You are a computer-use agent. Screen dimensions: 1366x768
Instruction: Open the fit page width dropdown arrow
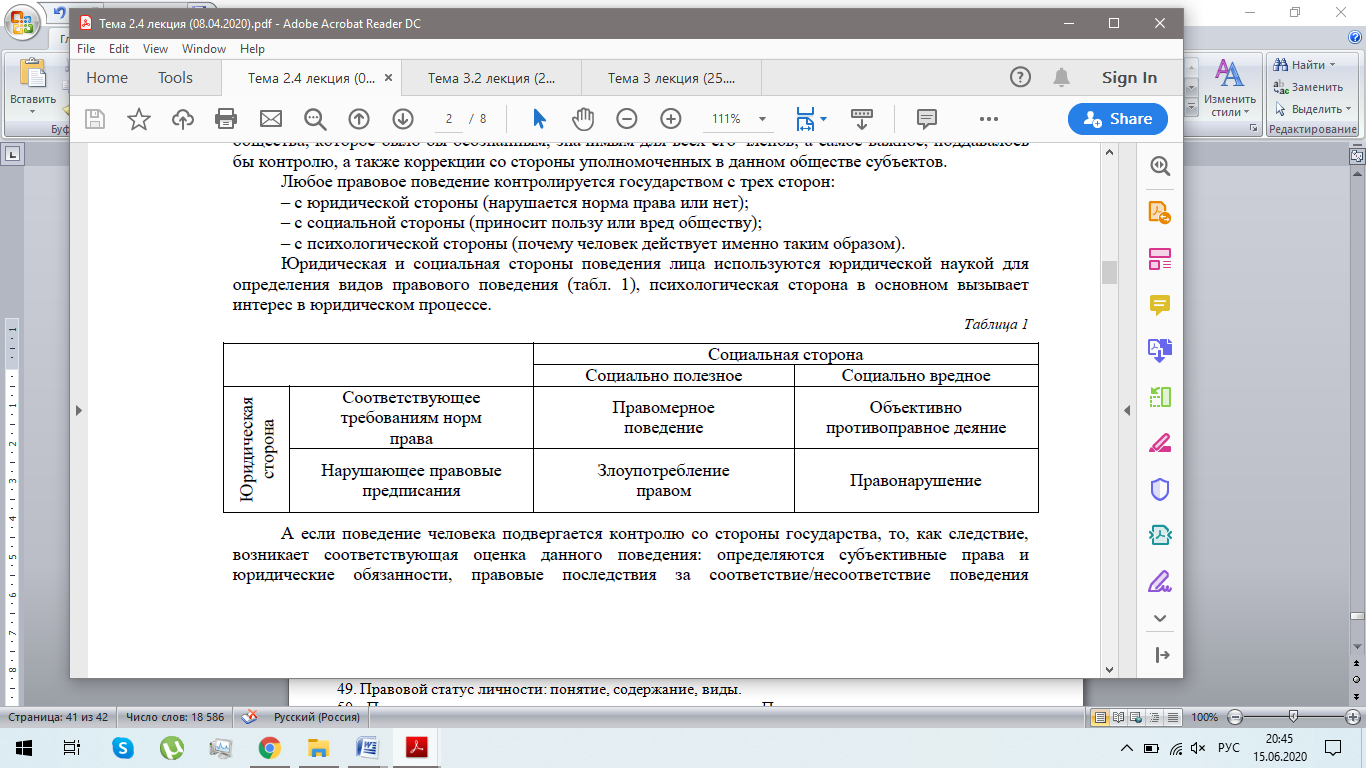(x=824, y=119)
